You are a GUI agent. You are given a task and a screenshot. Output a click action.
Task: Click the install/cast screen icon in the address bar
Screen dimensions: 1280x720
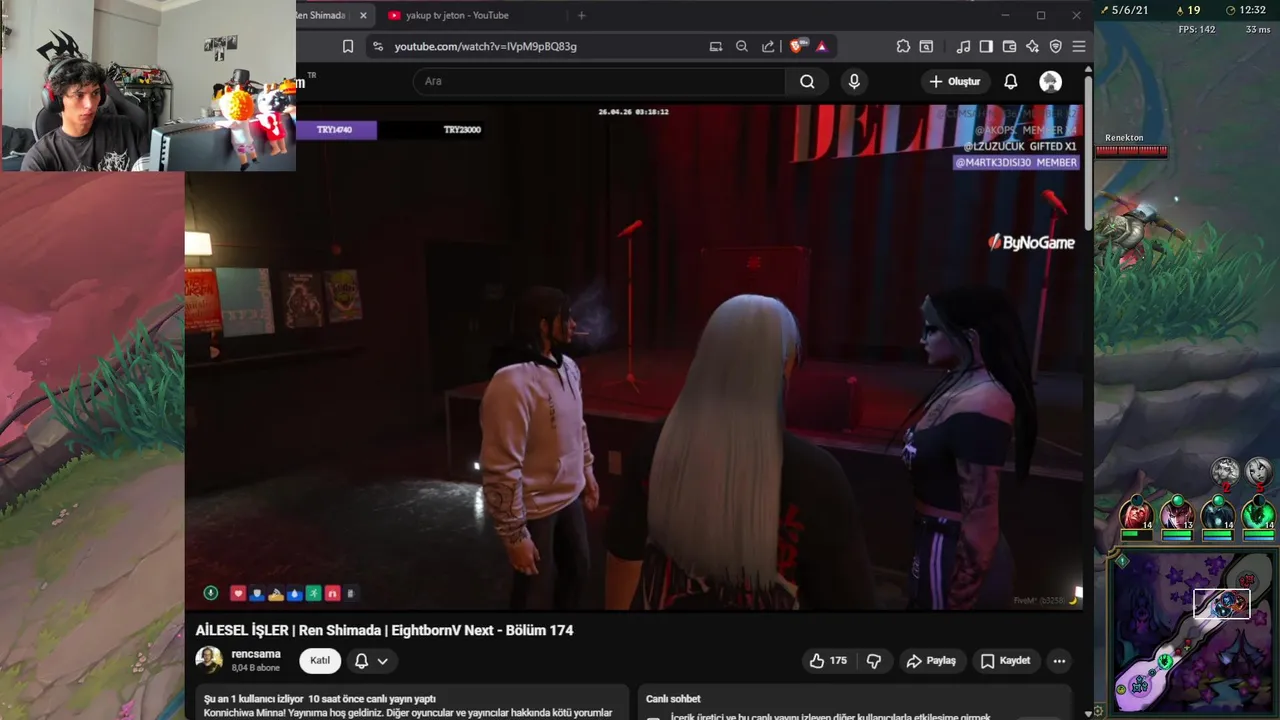click(x=715, y=46)
